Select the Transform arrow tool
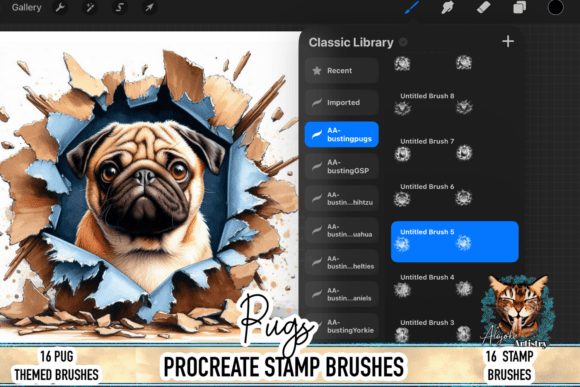Screen dimensions: 580x387 pyautogui.click(x=149, y=7)
